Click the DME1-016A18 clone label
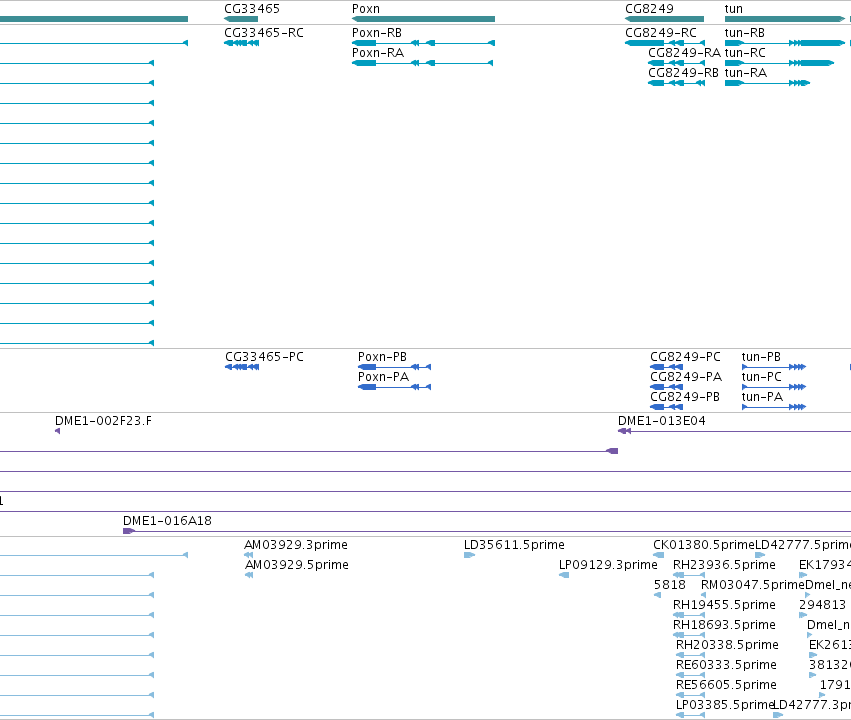851x720 pixels. 167,520
